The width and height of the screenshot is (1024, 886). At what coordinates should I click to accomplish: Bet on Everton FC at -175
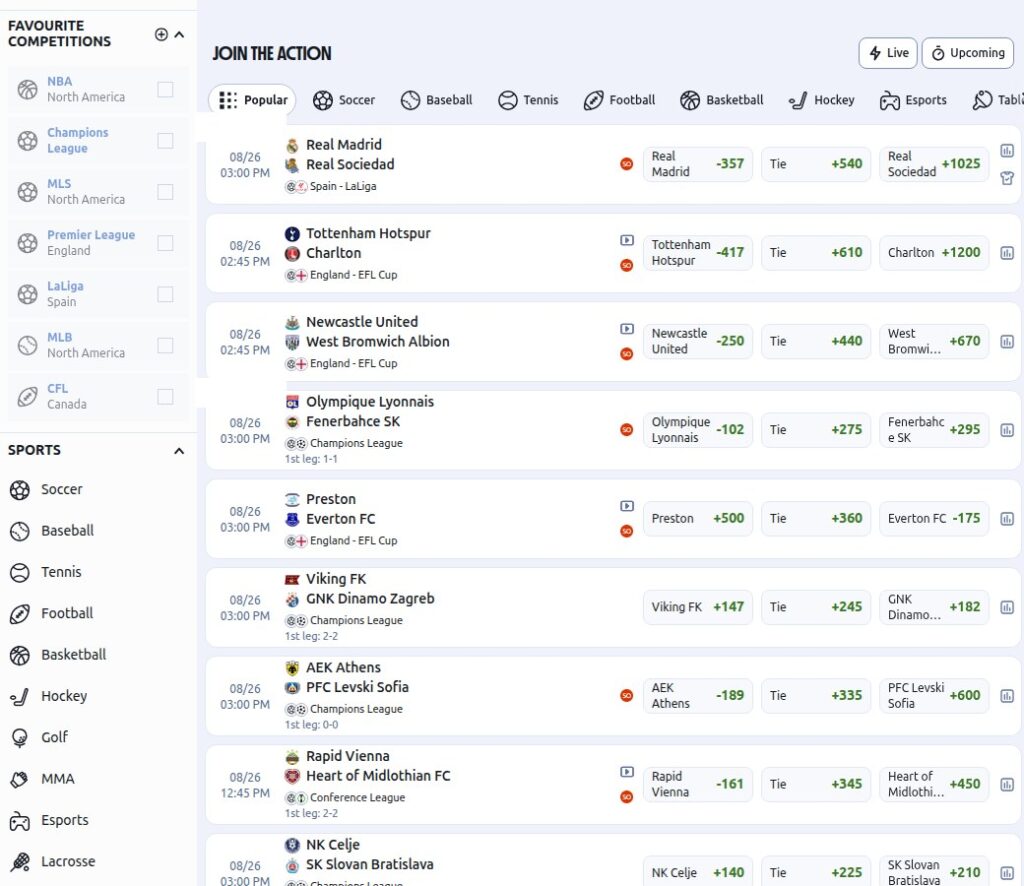coord(934,518)
